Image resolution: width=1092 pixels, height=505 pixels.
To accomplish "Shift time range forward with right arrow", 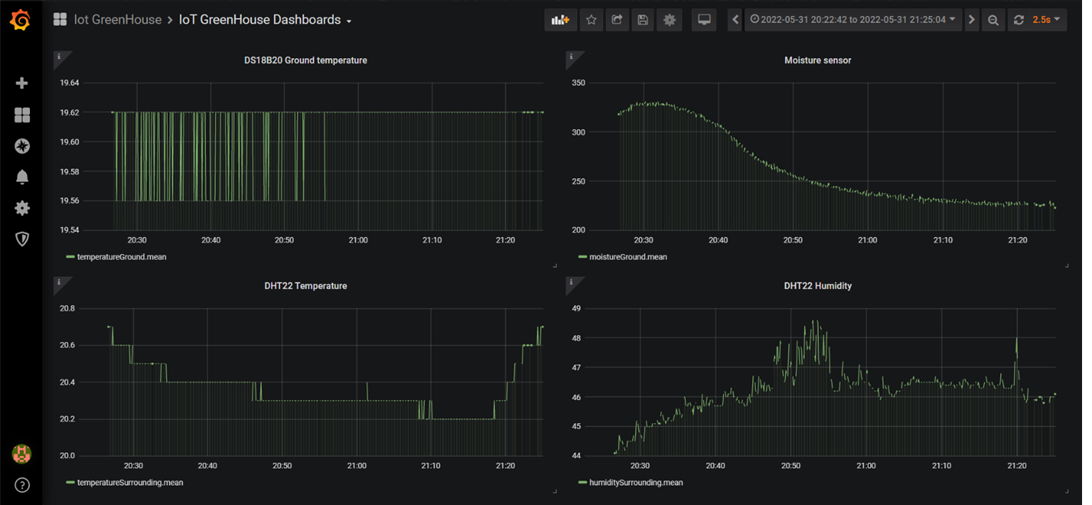I will (972, 20).
